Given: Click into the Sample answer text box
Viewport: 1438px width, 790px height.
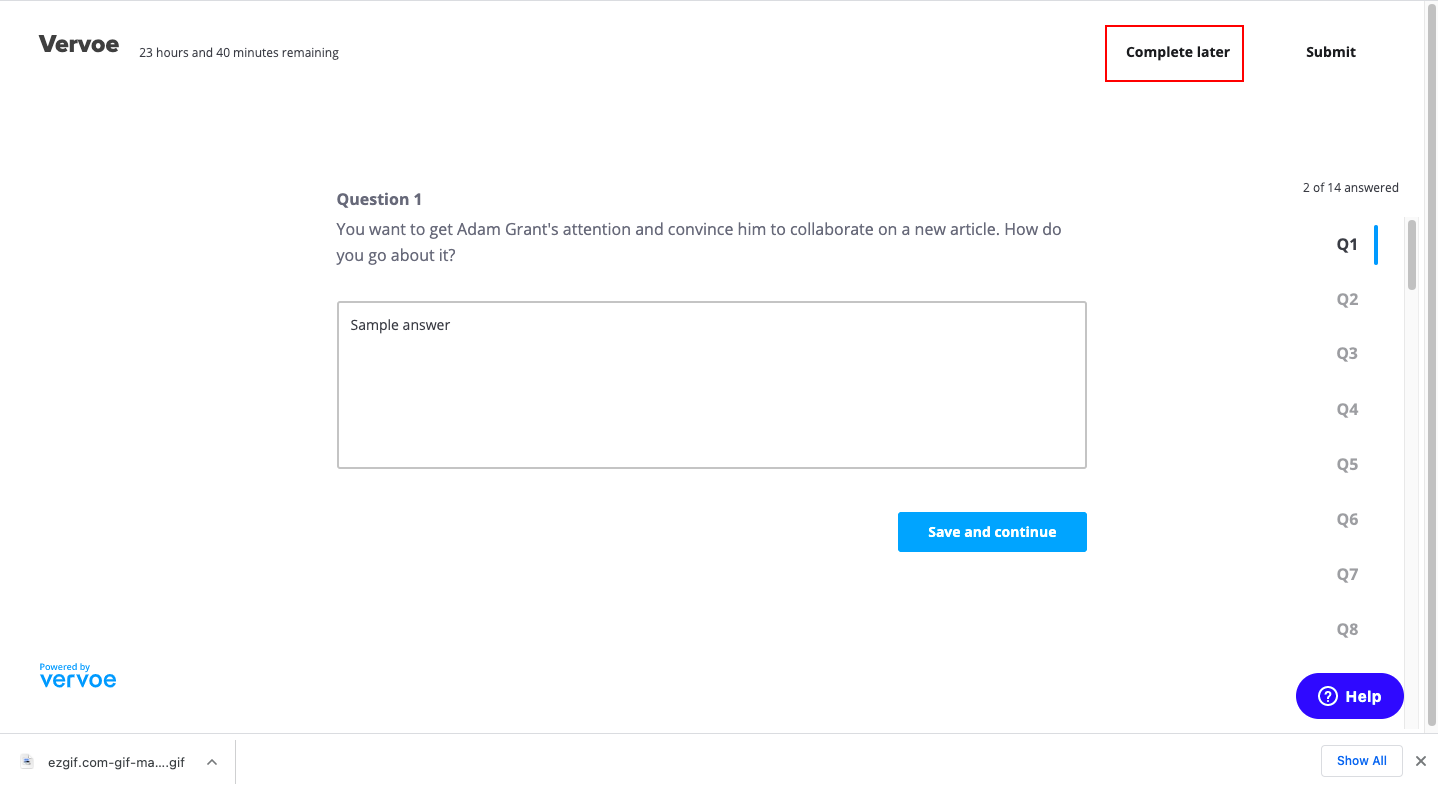Looking at the screenshot, I should (x=712, y=385).
